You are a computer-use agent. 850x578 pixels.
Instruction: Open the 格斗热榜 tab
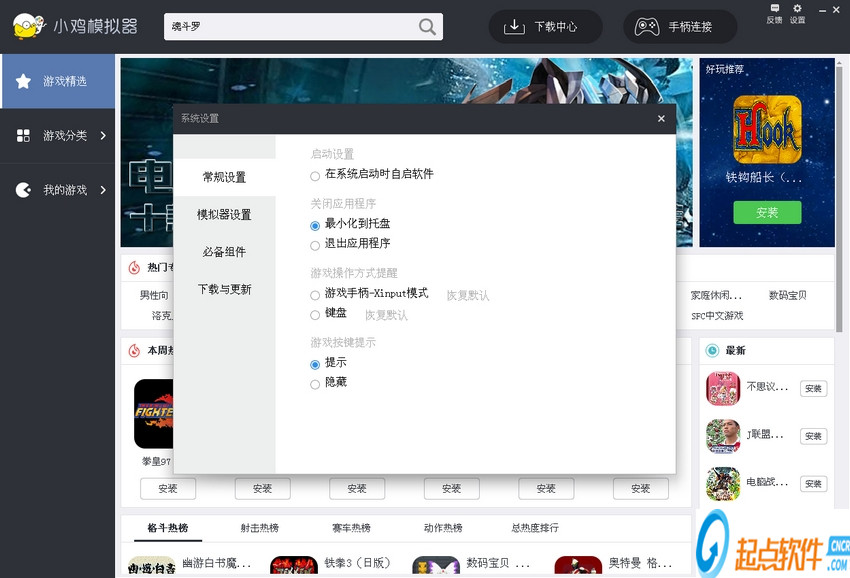pyautogui.click(x=168, y=528)
